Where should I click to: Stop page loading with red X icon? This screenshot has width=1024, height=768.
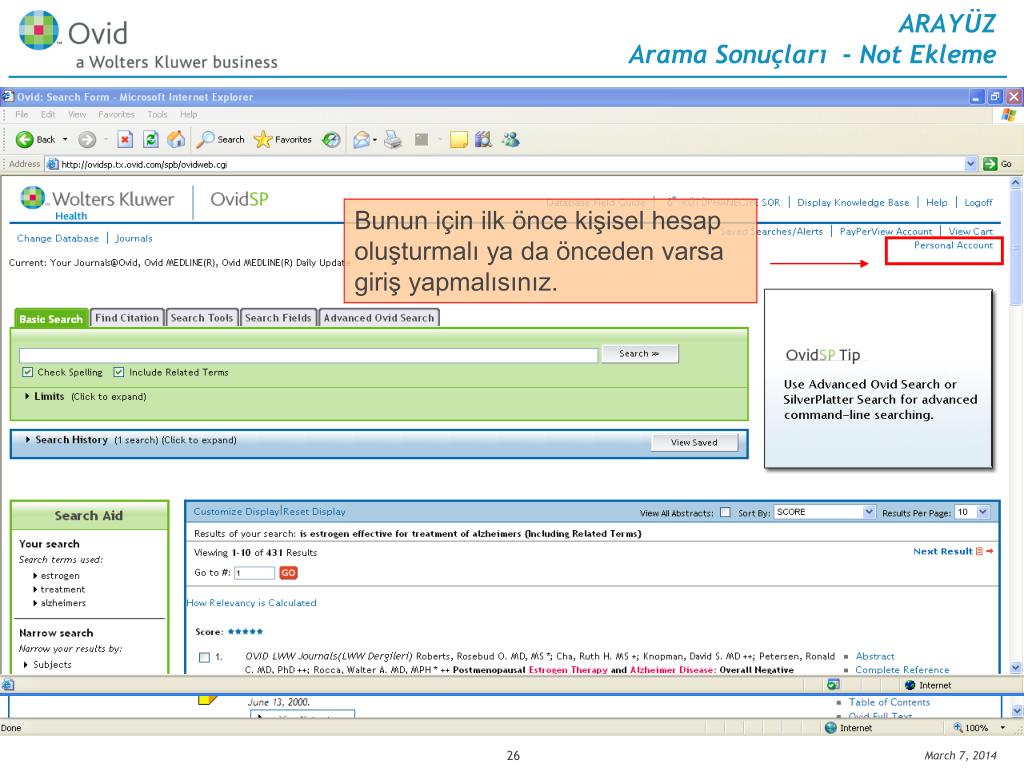click(x=125, y=139)
